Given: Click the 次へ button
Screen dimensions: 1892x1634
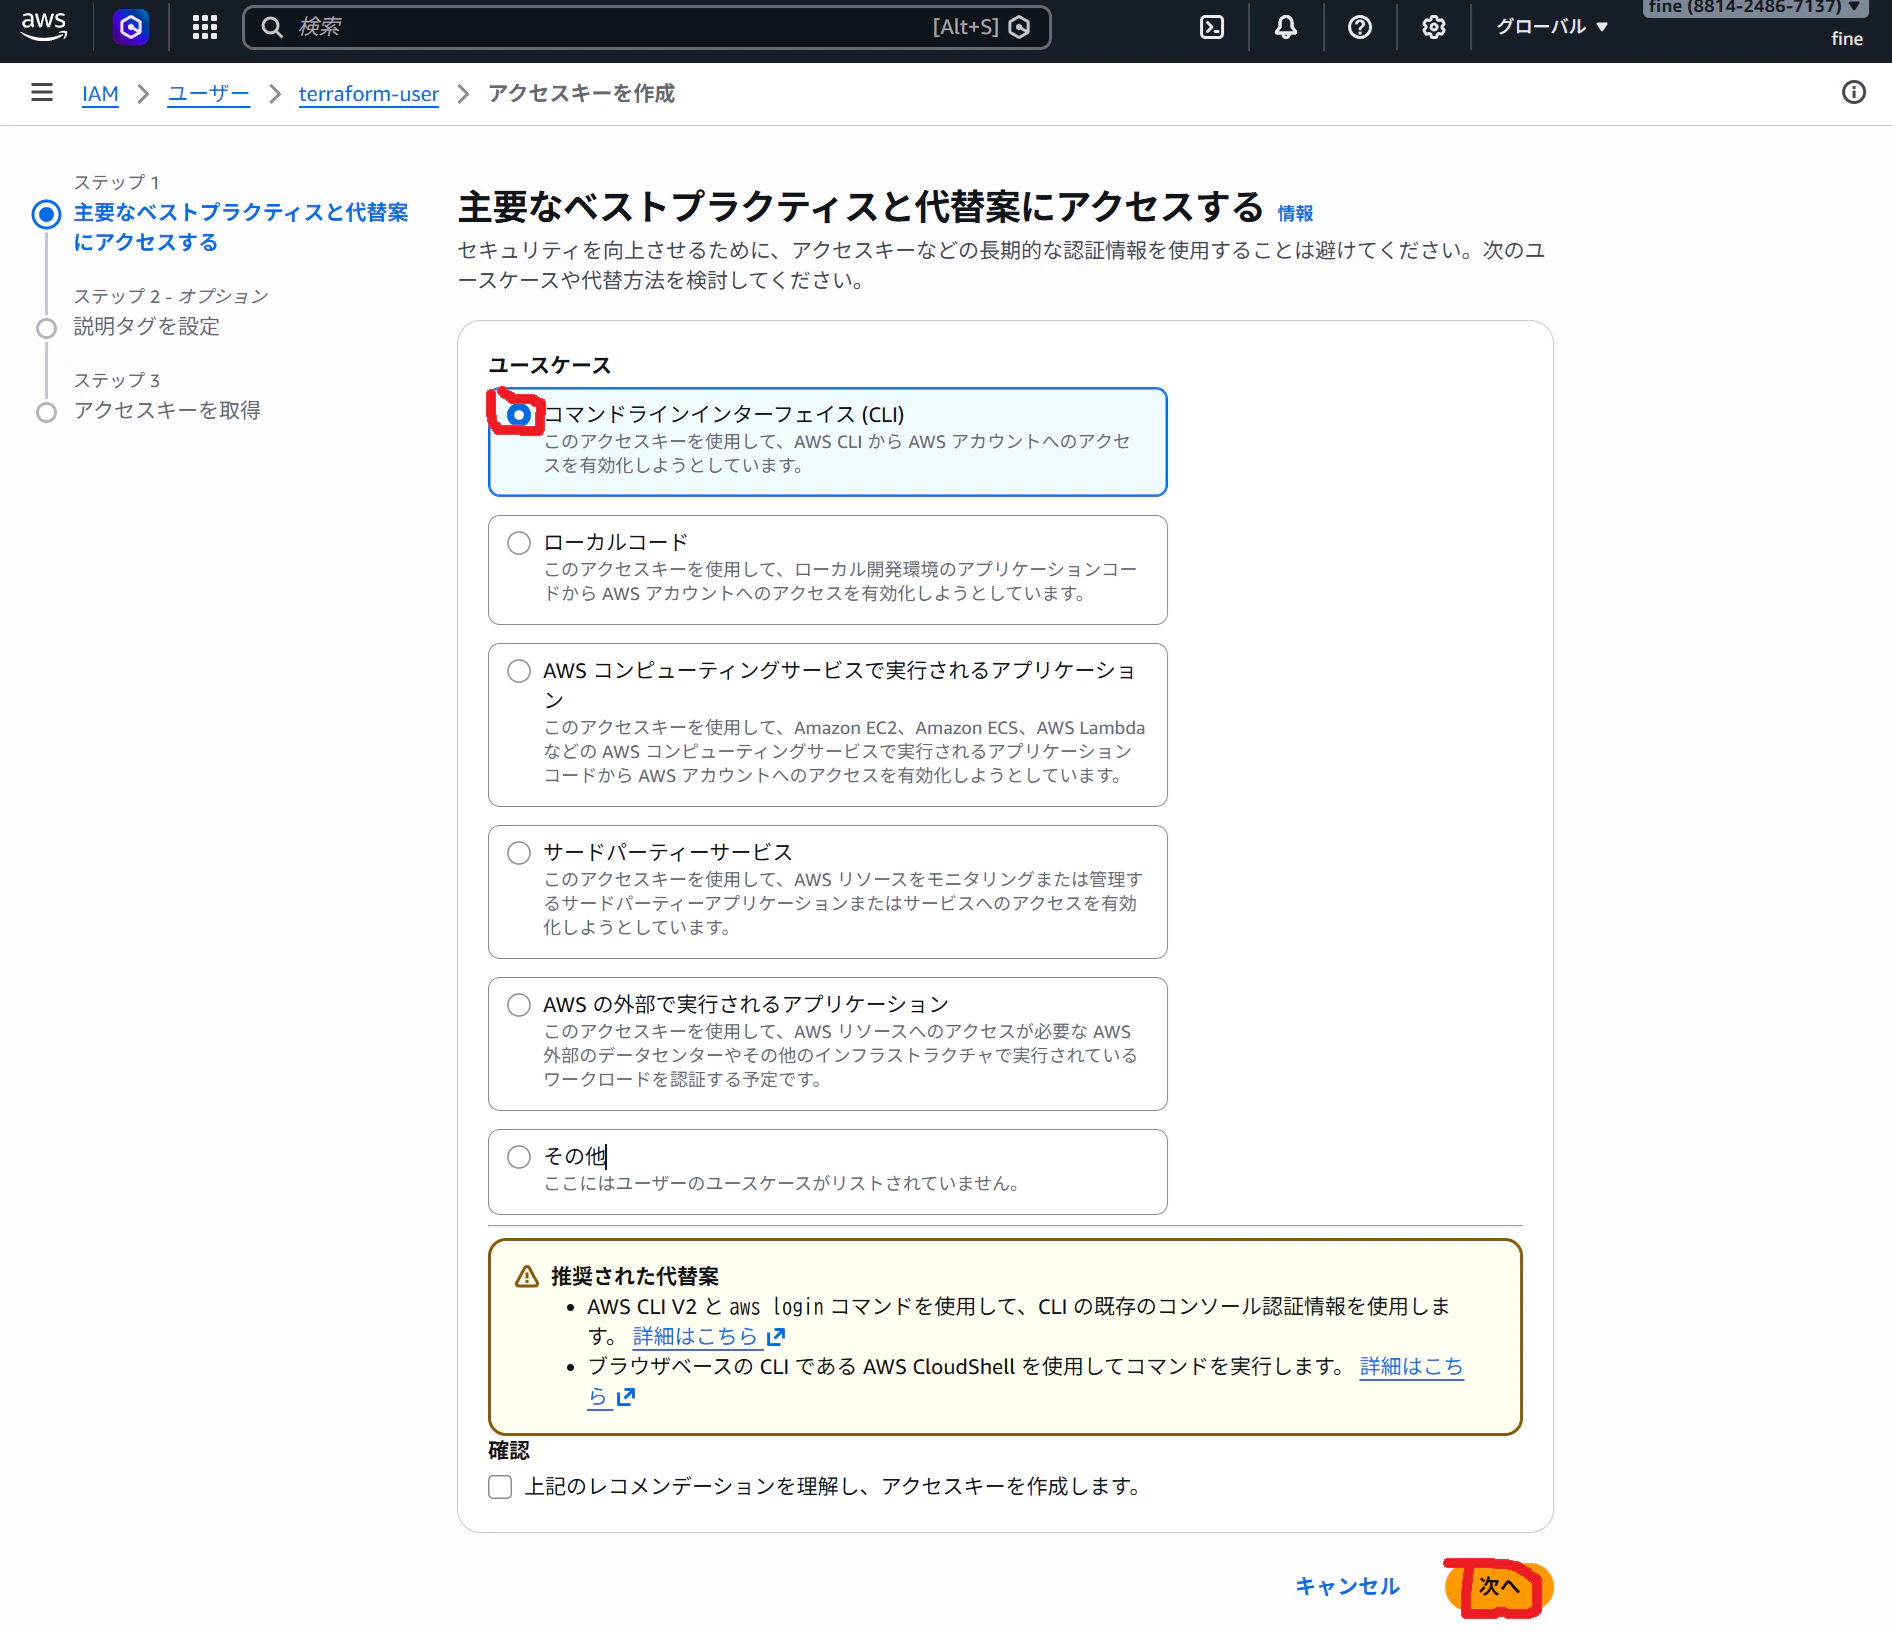Looking at the screenshot, I should tap(1499, 1586).
